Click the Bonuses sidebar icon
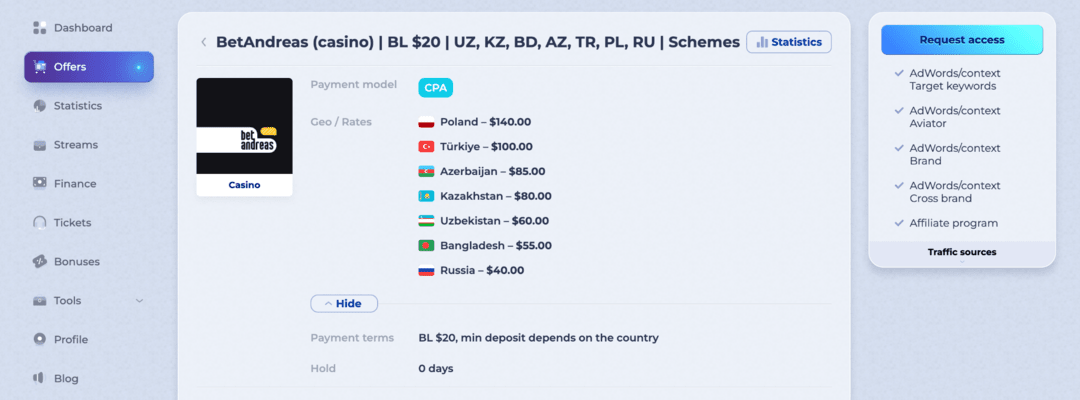The image size is (1080, 400). point(40,262)
